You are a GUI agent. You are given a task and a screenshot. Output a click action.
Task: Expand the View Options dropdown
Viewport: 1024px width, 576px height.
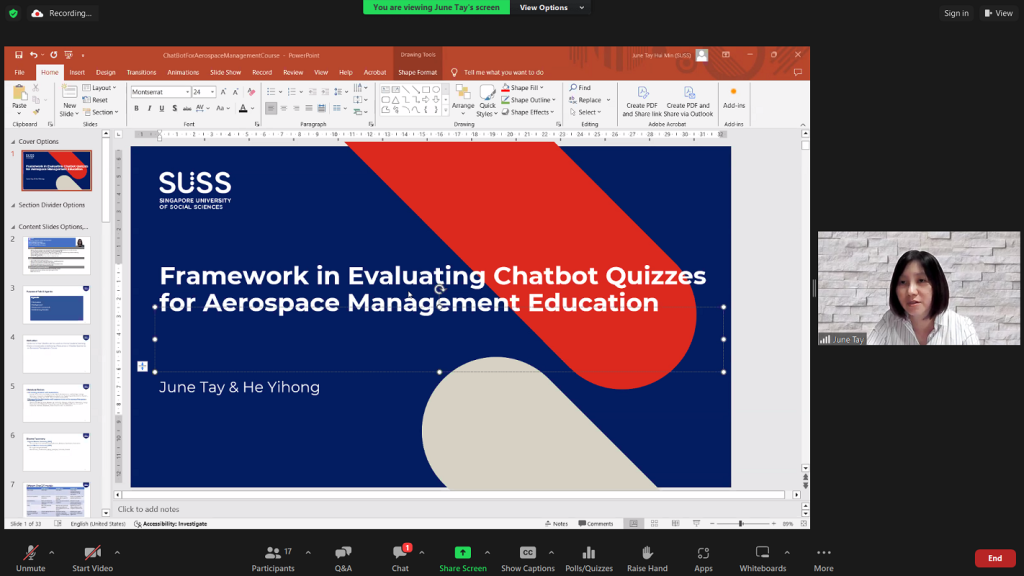tap(548, 7)
